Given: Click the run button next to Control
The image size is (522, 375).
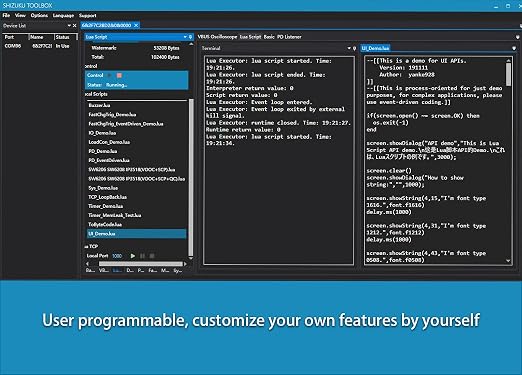Looking at the screenshot, I should coord(109,75).
